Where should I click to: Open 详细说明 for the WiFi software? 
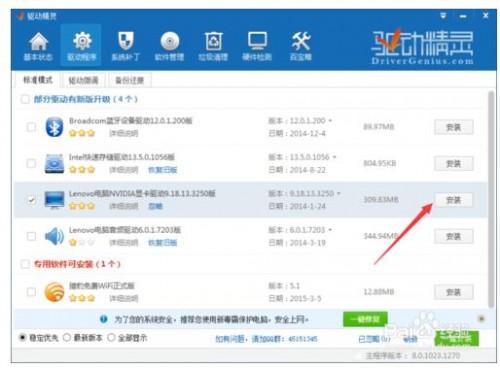(124, 298)
